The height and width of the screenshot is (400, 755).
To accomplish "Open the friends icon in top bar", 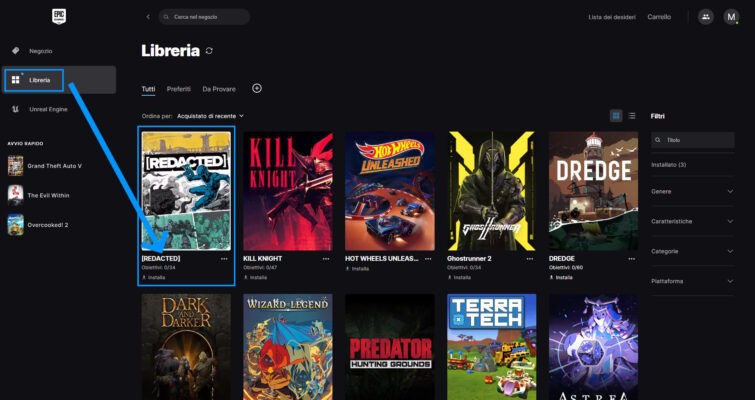I will 706,17.
